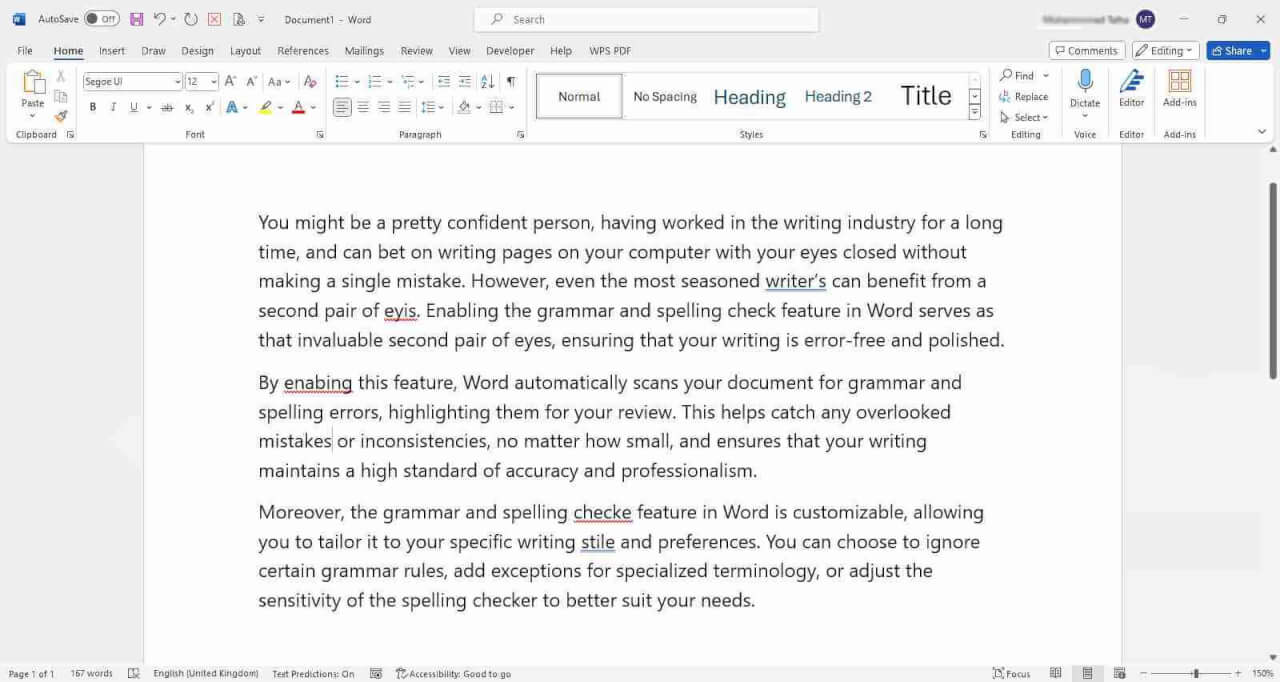Click the word count in the status bar

pyautogui.click(x=91, y=673)
